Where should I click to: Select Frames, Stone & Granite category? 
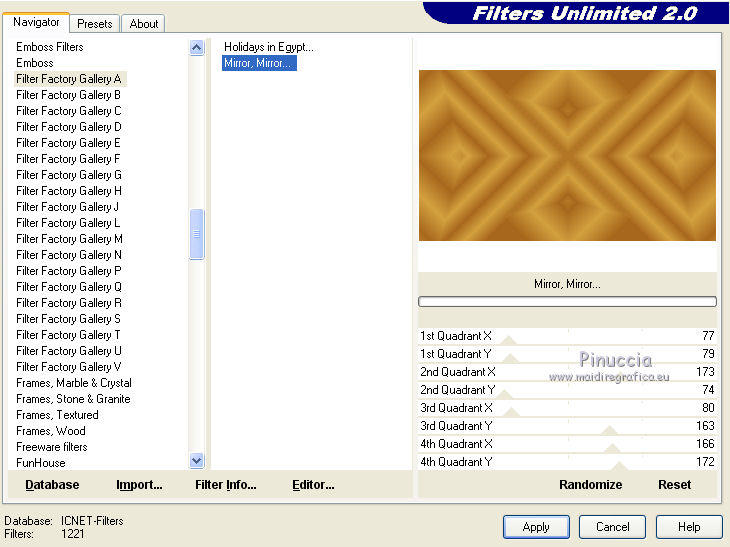click(73, 398)
